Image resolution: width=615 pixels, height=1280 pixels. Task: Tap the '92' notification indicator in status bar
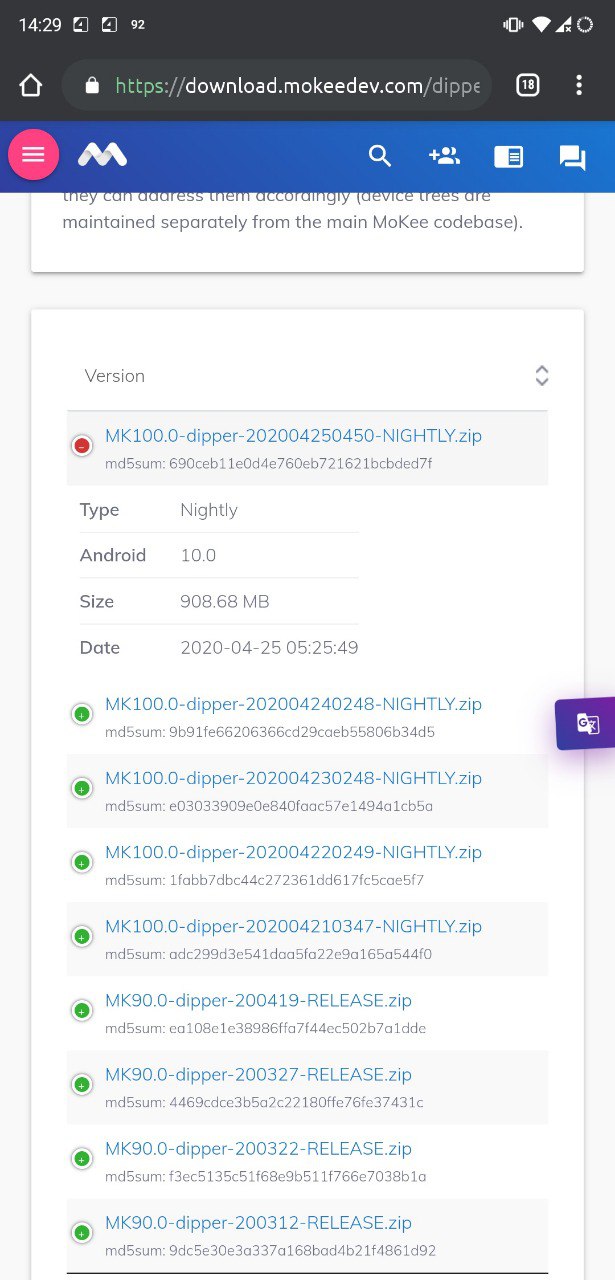click(x=138, y=25)
